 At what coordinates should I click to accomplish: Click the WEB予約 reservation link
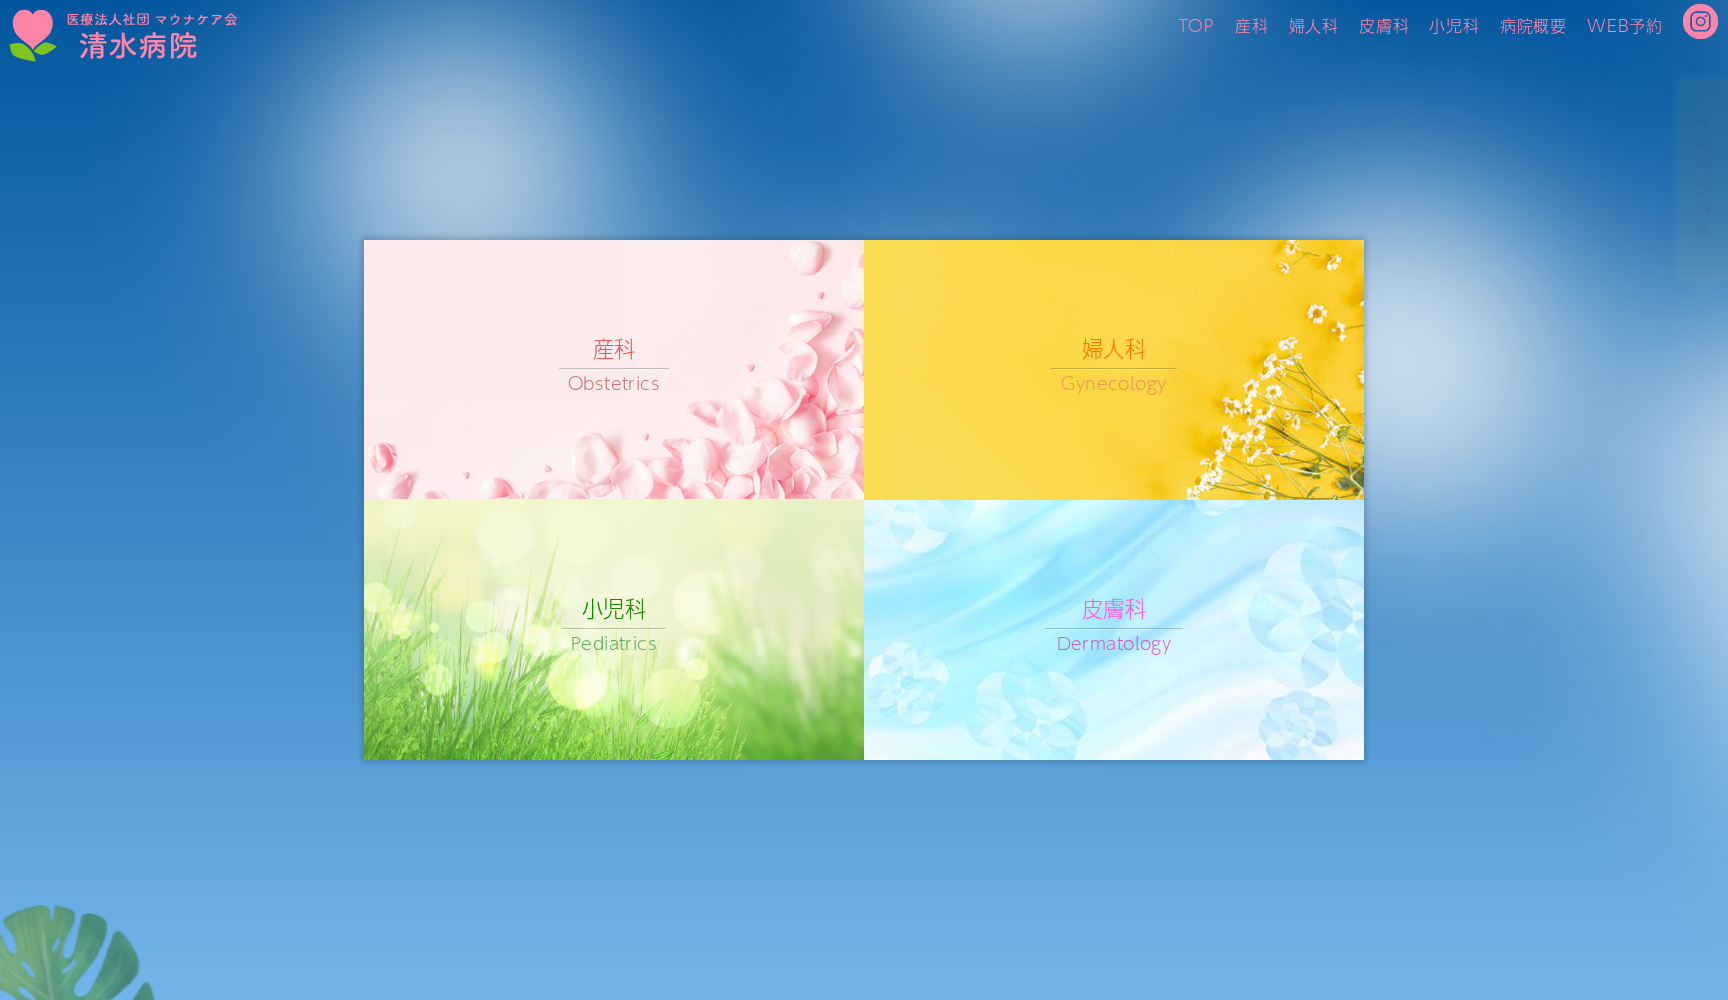coord(1624,26)
